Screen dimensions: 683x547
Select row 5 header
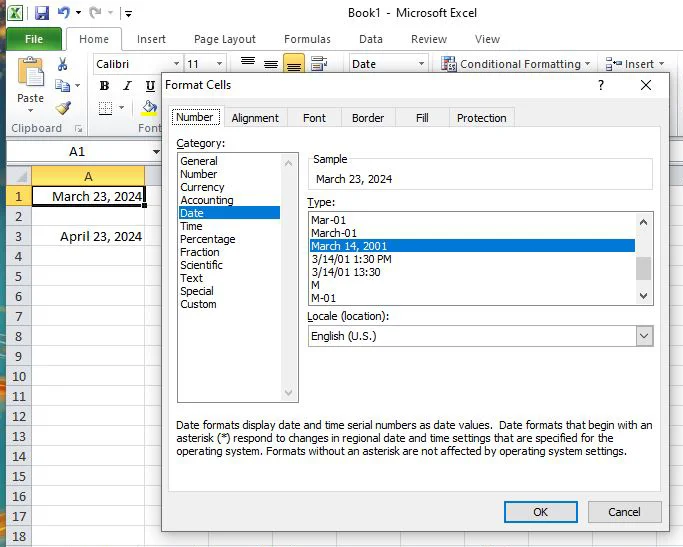pyautogui.click(x=19, y=277)
